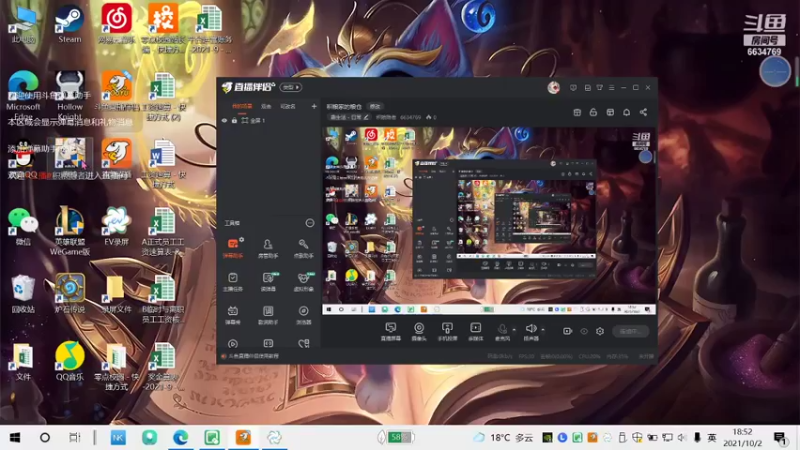This screenshot has width=800, height=450.
Task: Toggle the lock on the 全屏 1 source
Action: coord(234,120)
